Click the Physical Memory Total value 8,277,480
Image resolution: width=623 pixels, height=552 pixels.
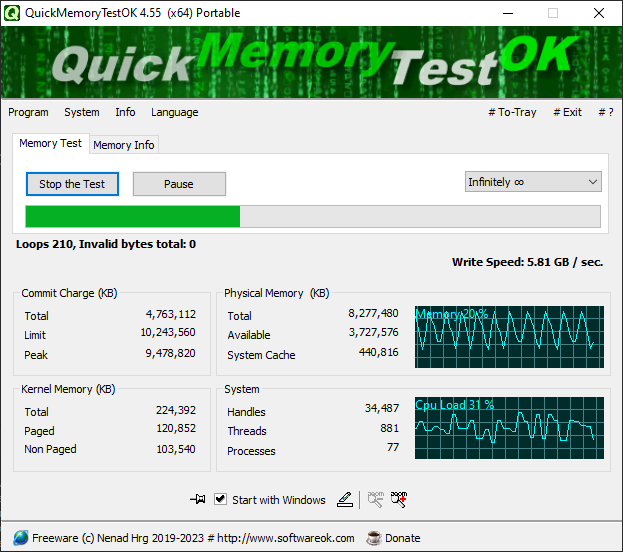[373, 314]
